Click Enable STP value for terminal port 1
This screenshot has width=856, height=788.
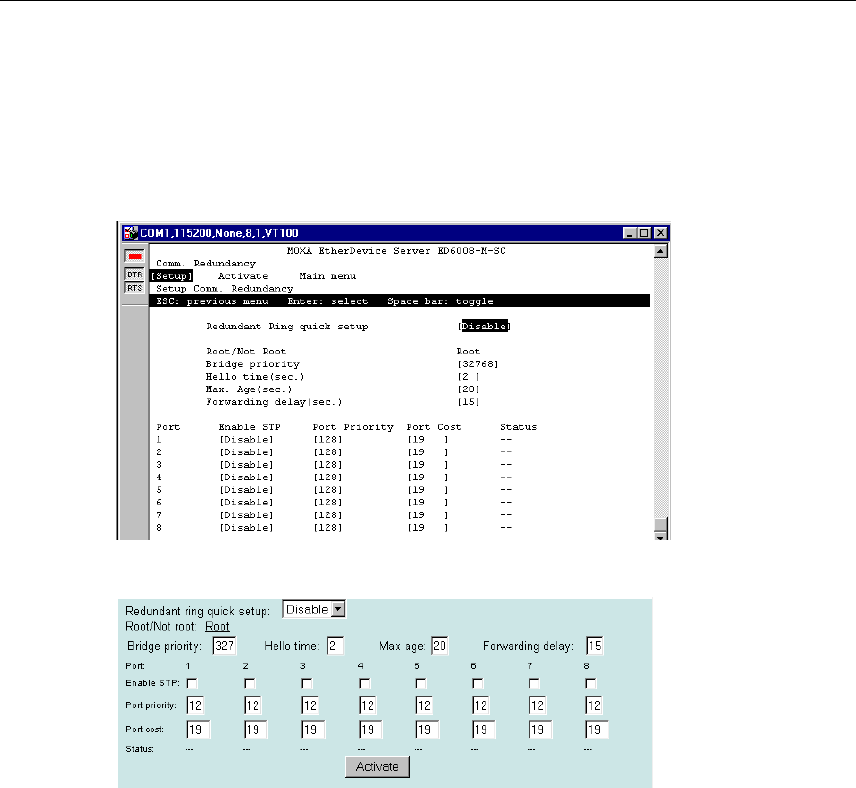[x=246, y=440]
